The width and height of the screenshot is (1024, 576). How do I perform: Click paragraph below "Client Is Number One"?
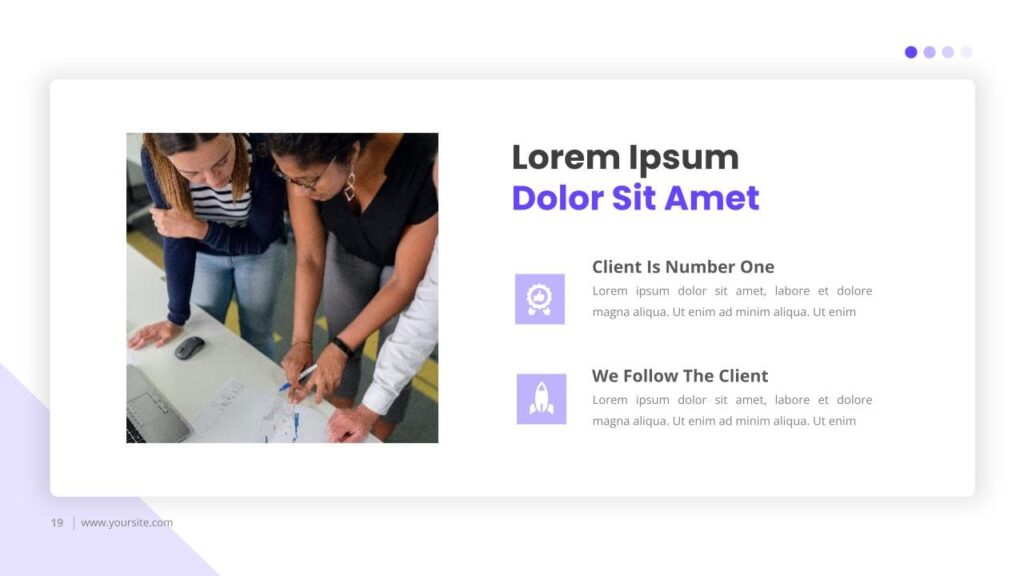point(732,301)
